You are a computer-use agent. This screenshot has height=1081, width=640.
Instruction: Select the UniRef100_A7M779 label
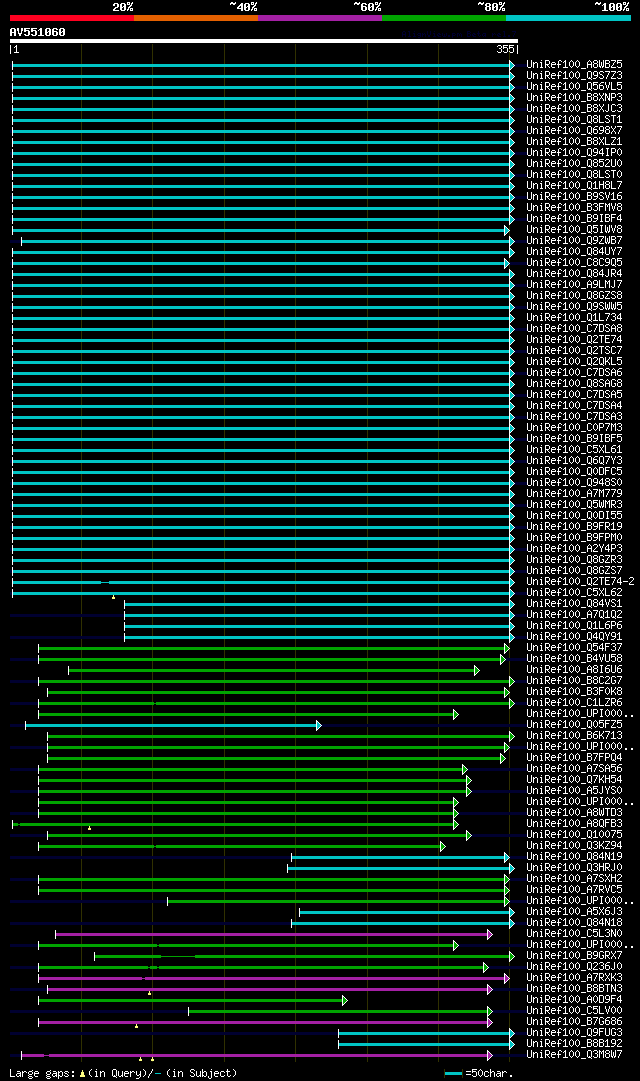574,494
